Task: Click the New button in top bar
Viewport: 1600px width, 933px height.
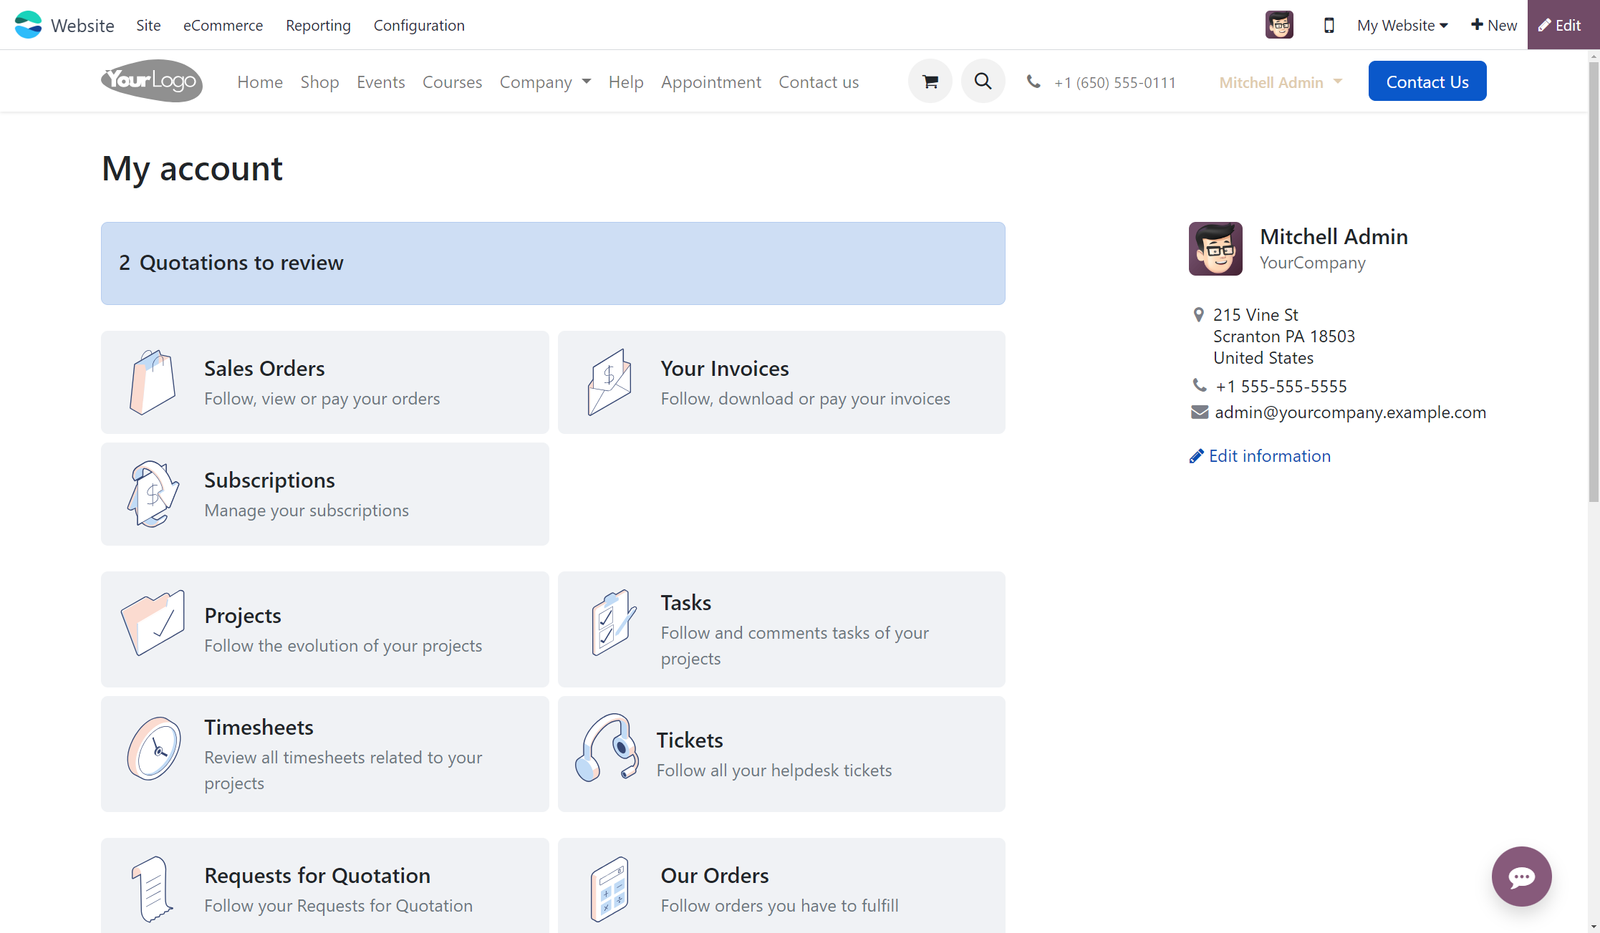Action: point(1494,25)
